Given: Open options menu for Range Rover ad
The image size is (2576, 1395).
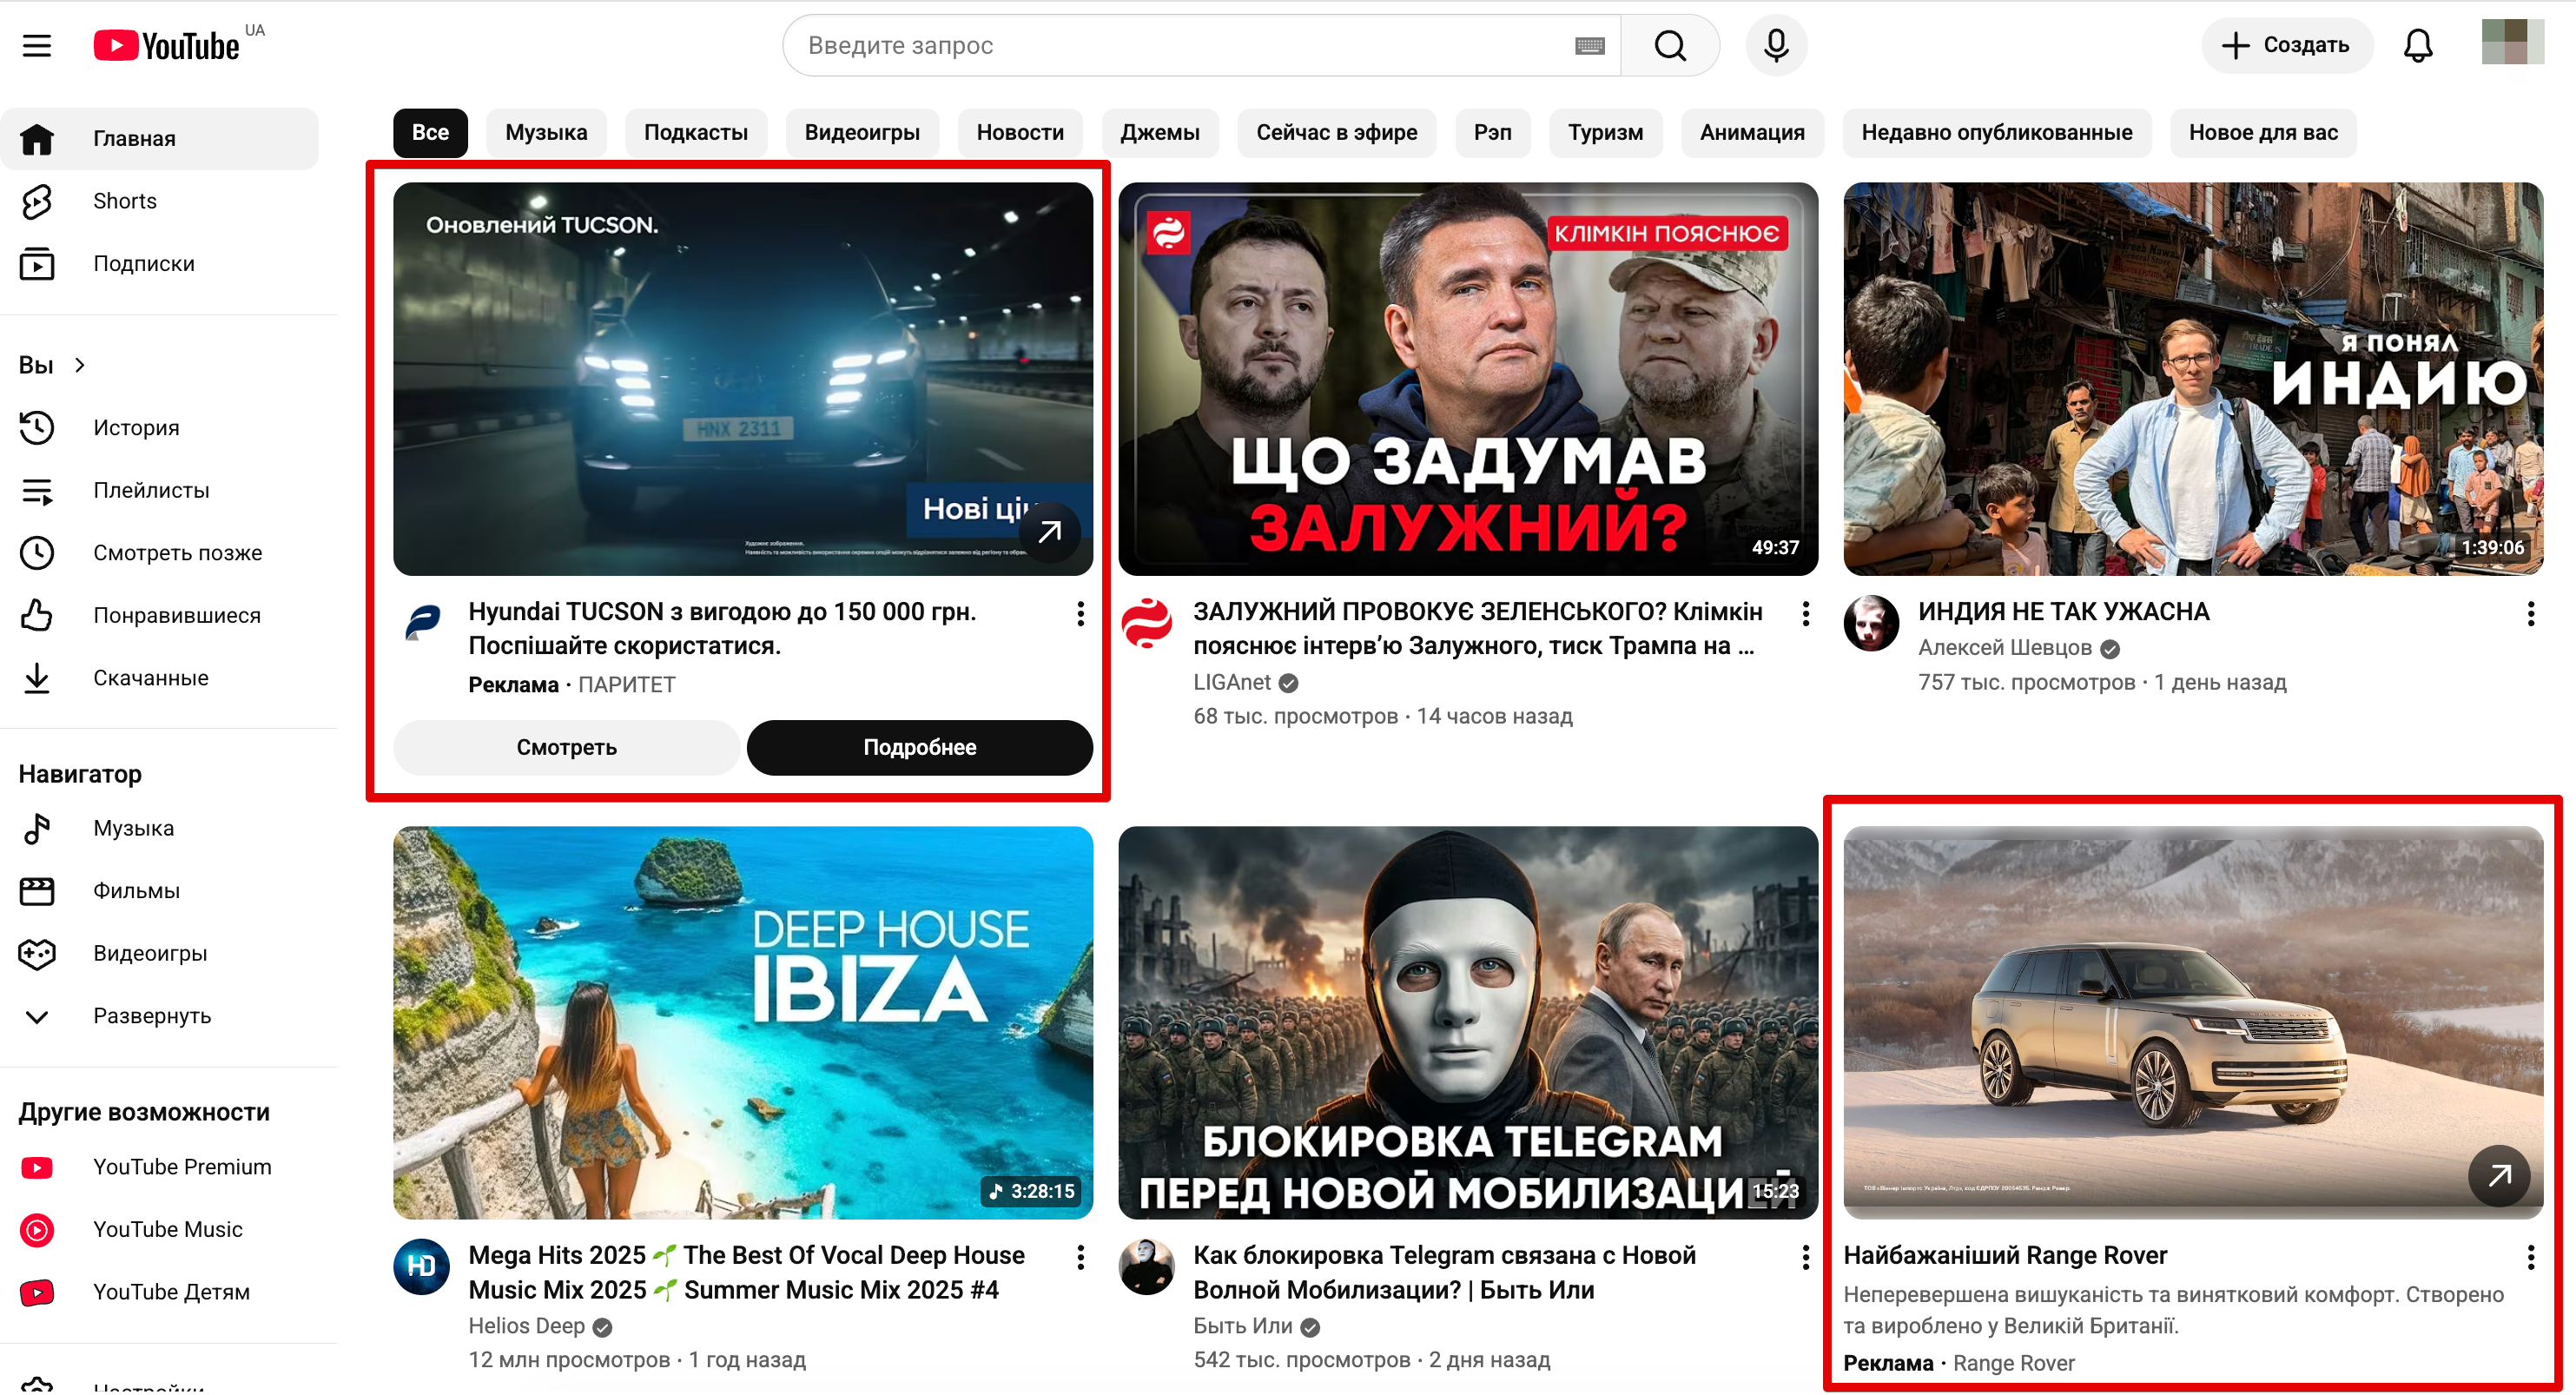Looking at the screenshot, I should 2530,1258.
